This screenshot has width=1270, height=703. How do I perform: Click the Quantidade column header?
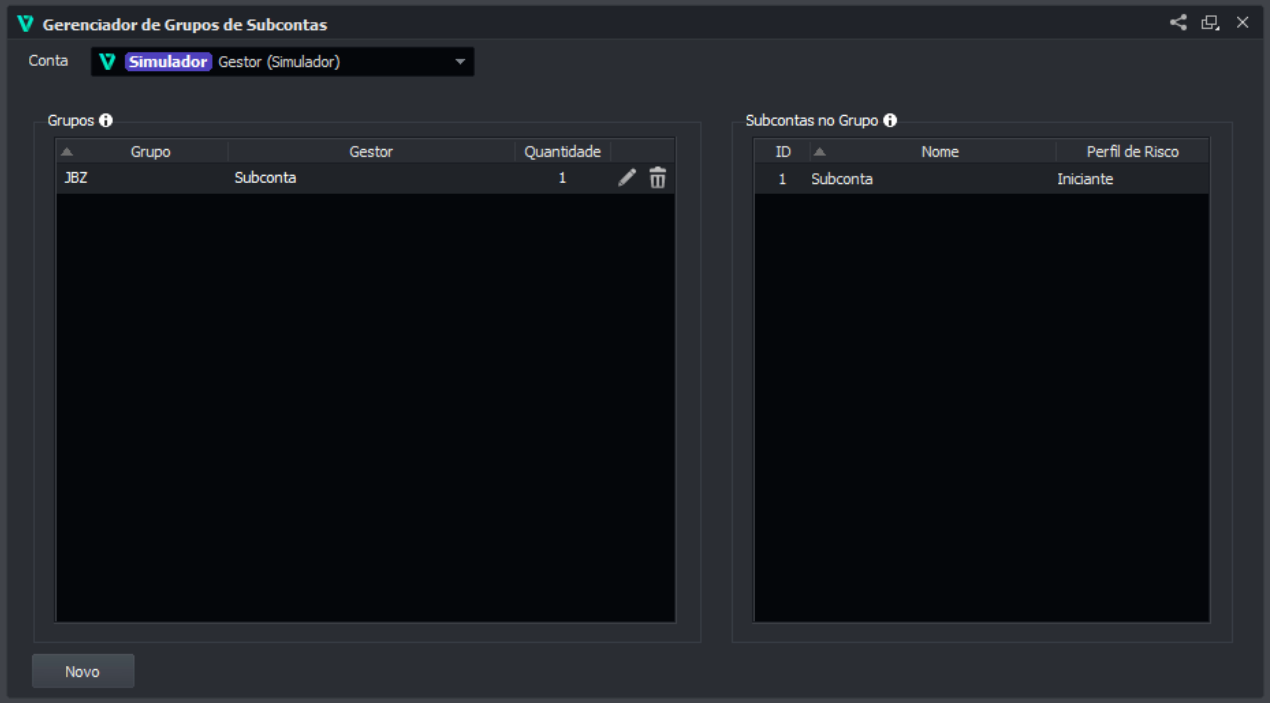coord(562,152)
